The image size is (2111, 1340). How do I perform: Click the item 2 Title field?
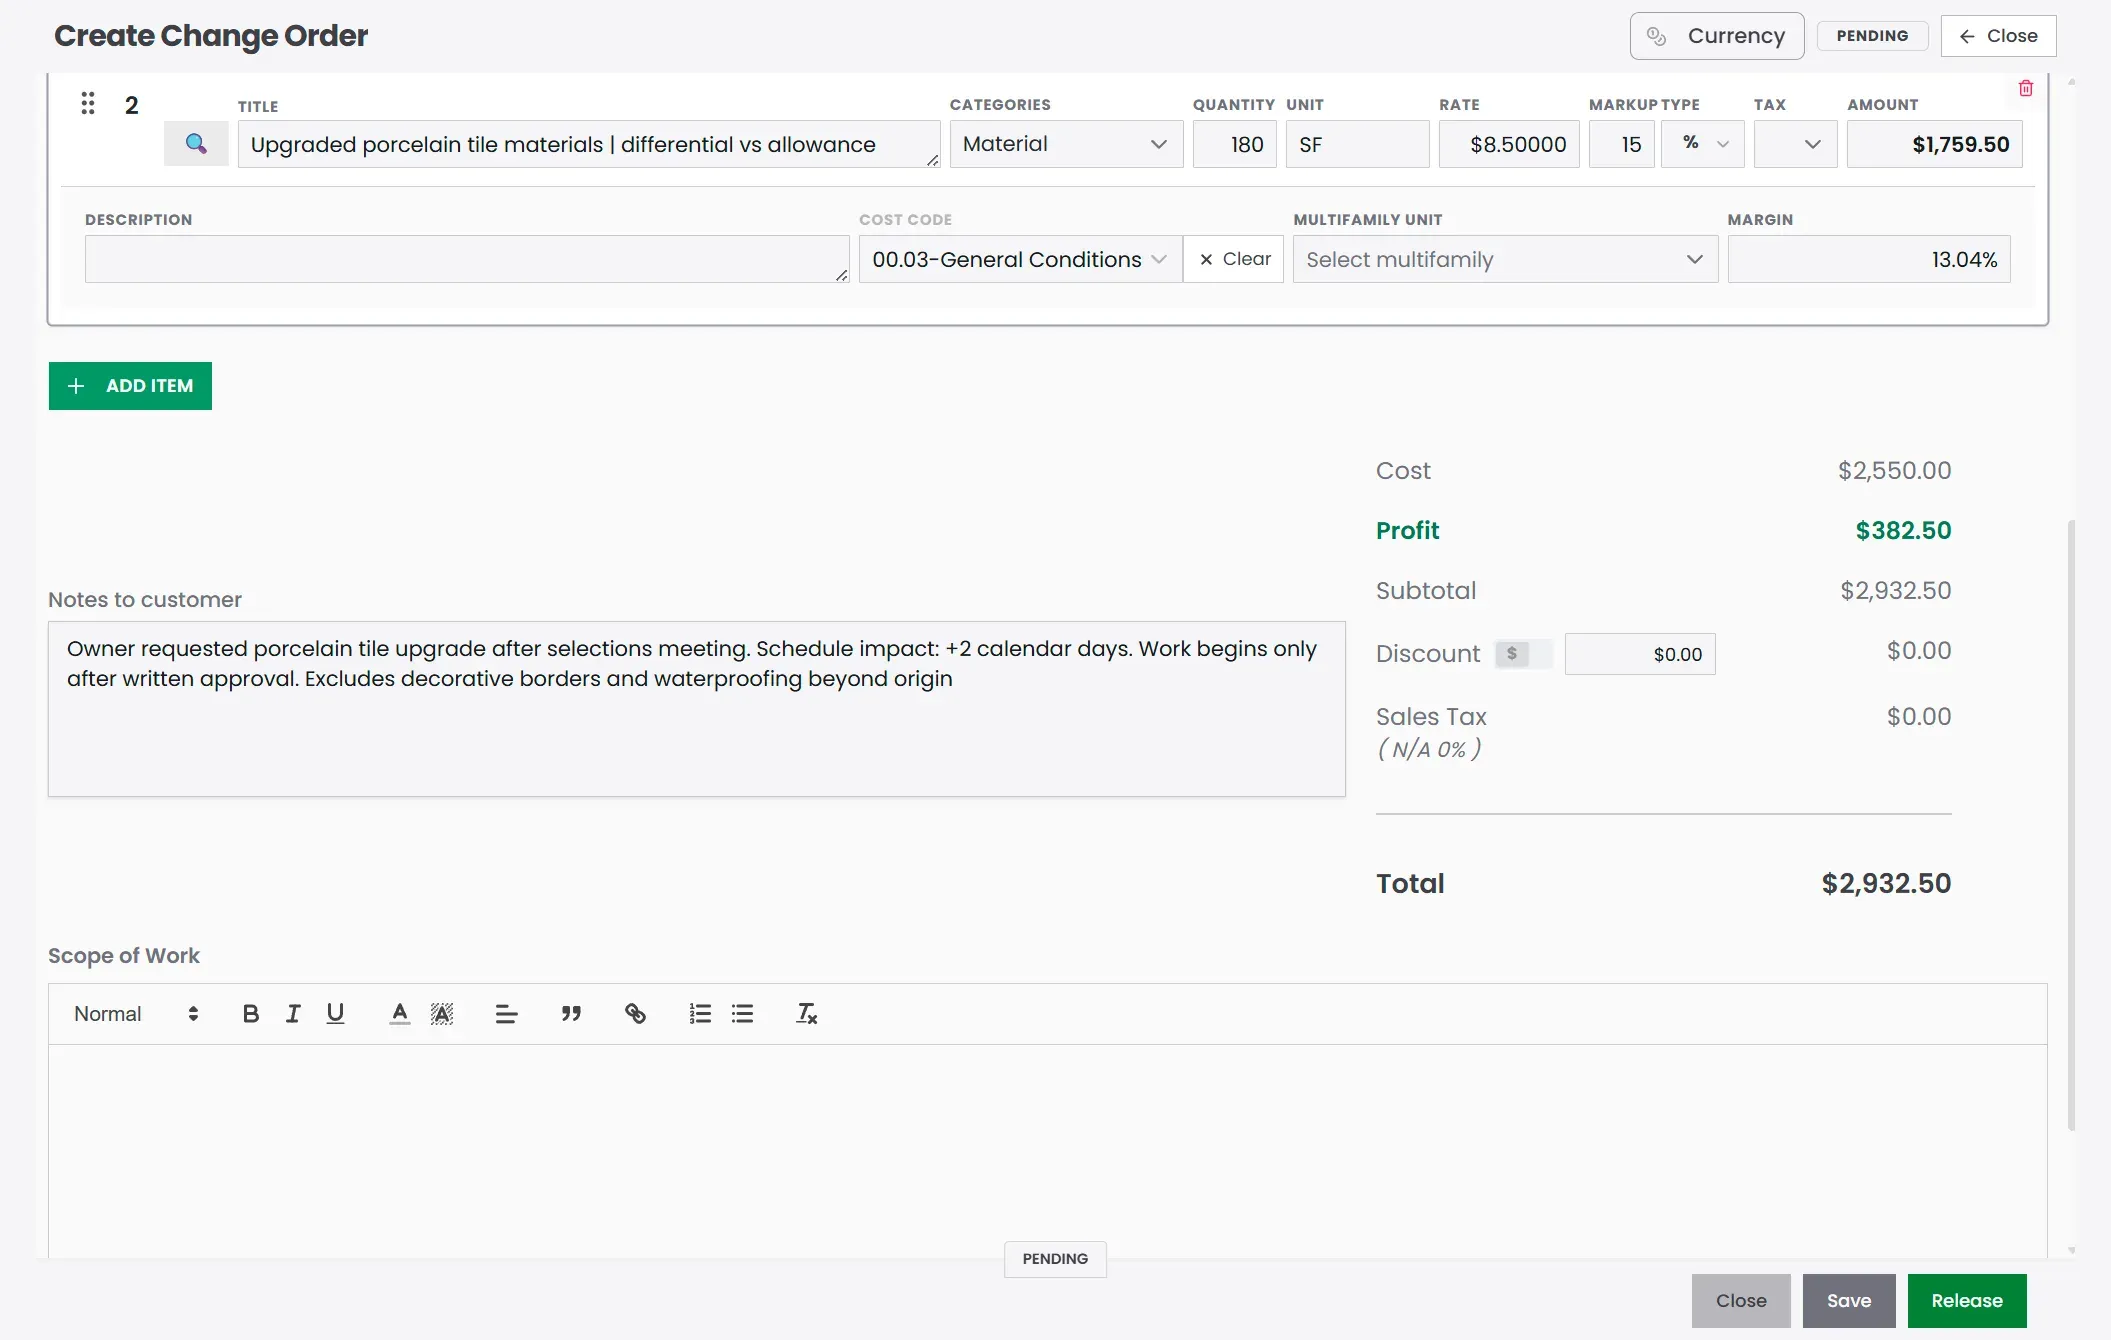click(x=589, y=144)
